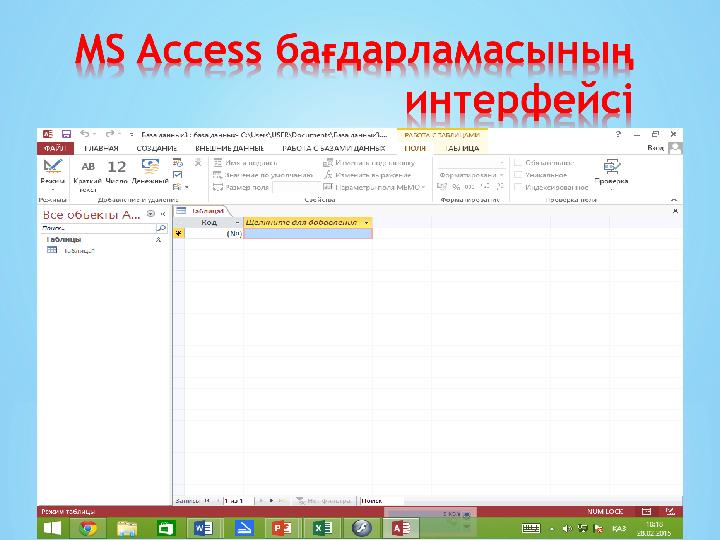Screen dimensions: 720x540
Task: Click the Access app icon in title bar
Action: (48, 134)
